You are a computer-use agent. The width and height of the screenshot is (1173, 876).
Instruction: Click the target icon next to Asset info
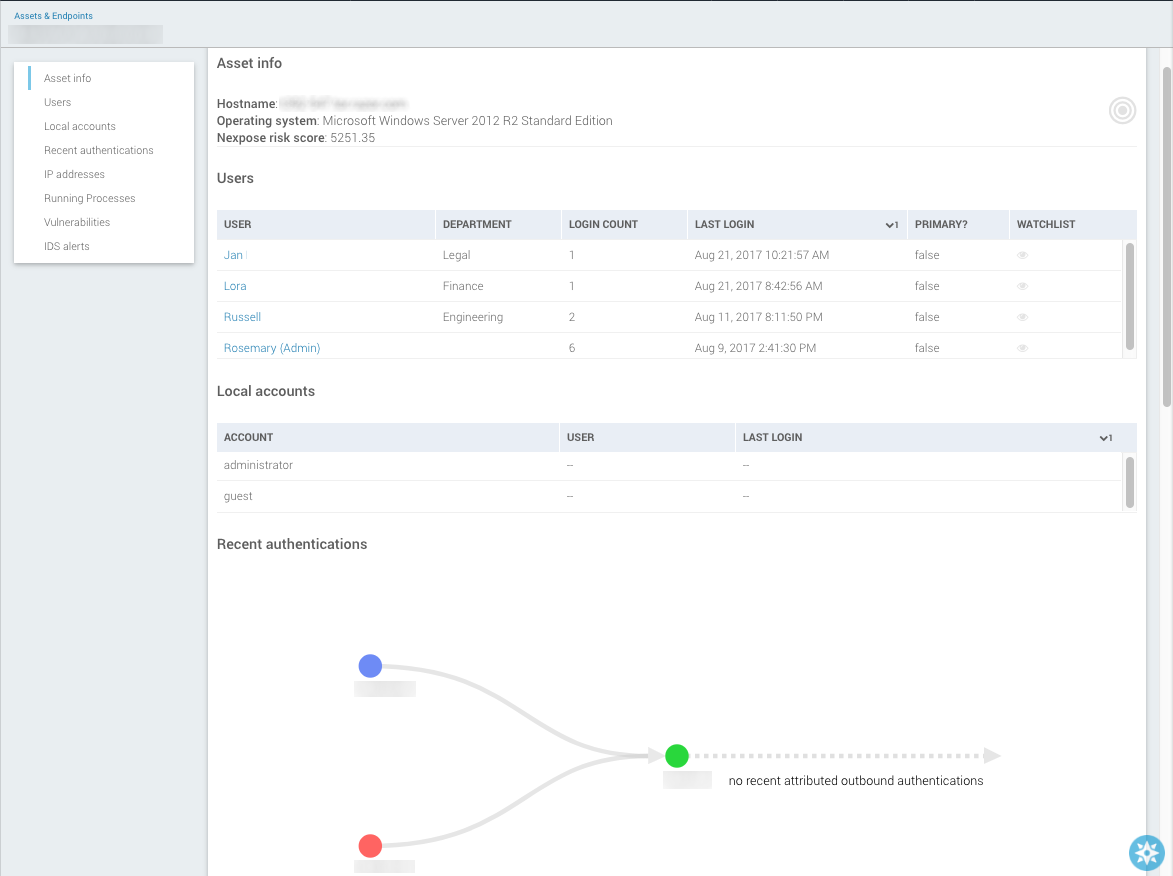tap(1122, 111)
